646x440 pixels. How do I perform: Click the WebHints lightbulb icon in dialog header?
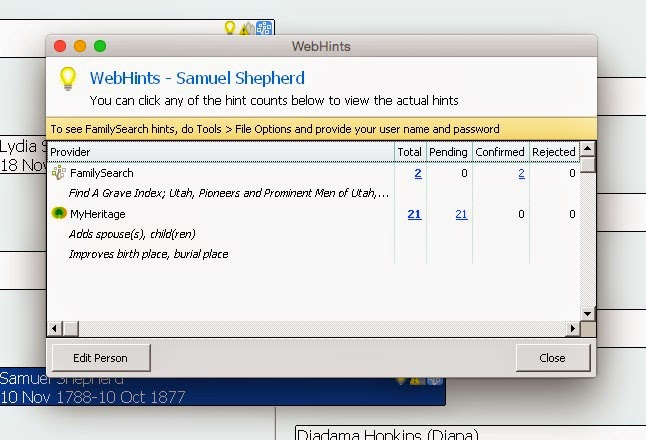click(x=68, y=78)
